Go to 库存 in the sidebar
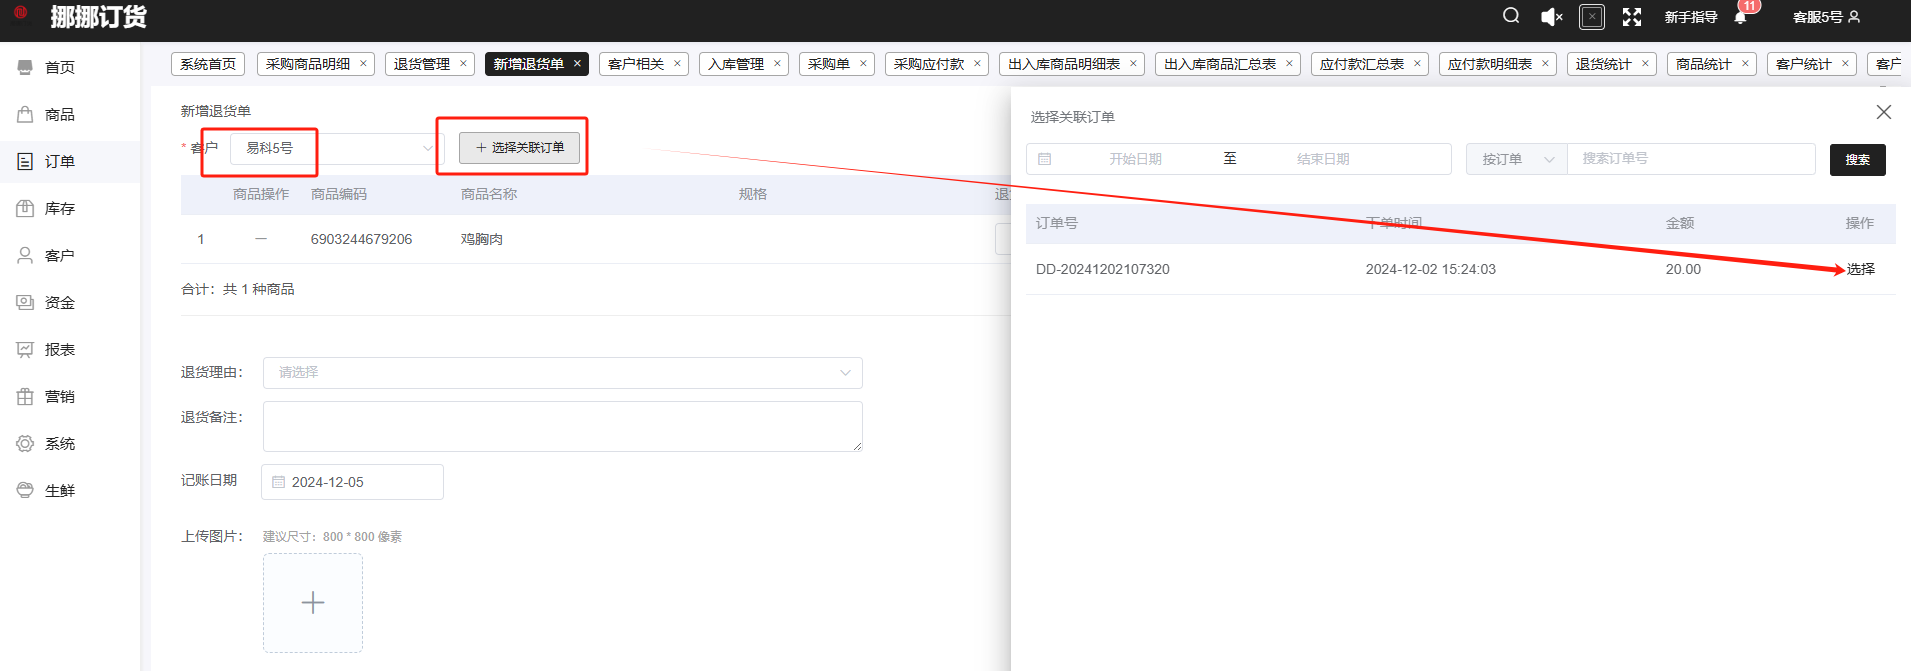The image size is (1911, 671). 59,209
